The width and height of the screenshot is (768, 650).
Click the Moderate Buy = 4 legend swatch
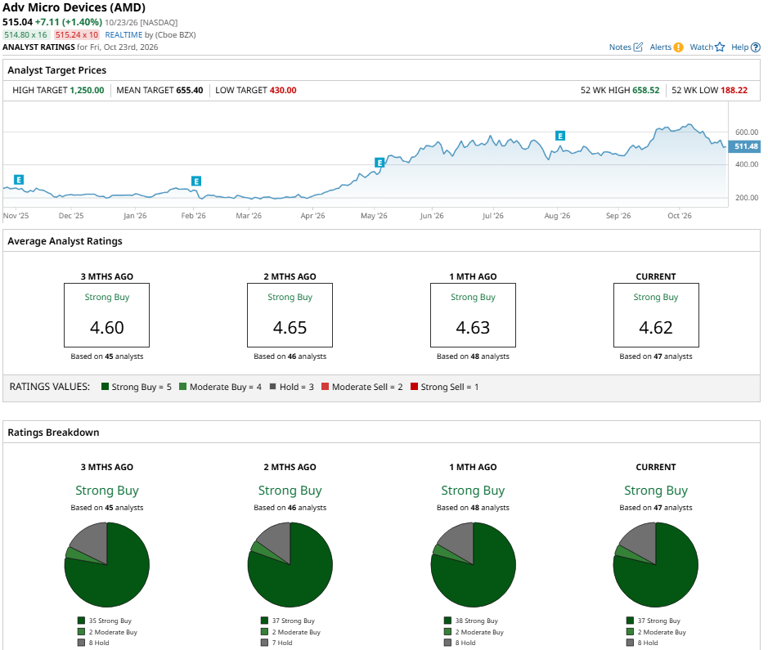point(183,386)
